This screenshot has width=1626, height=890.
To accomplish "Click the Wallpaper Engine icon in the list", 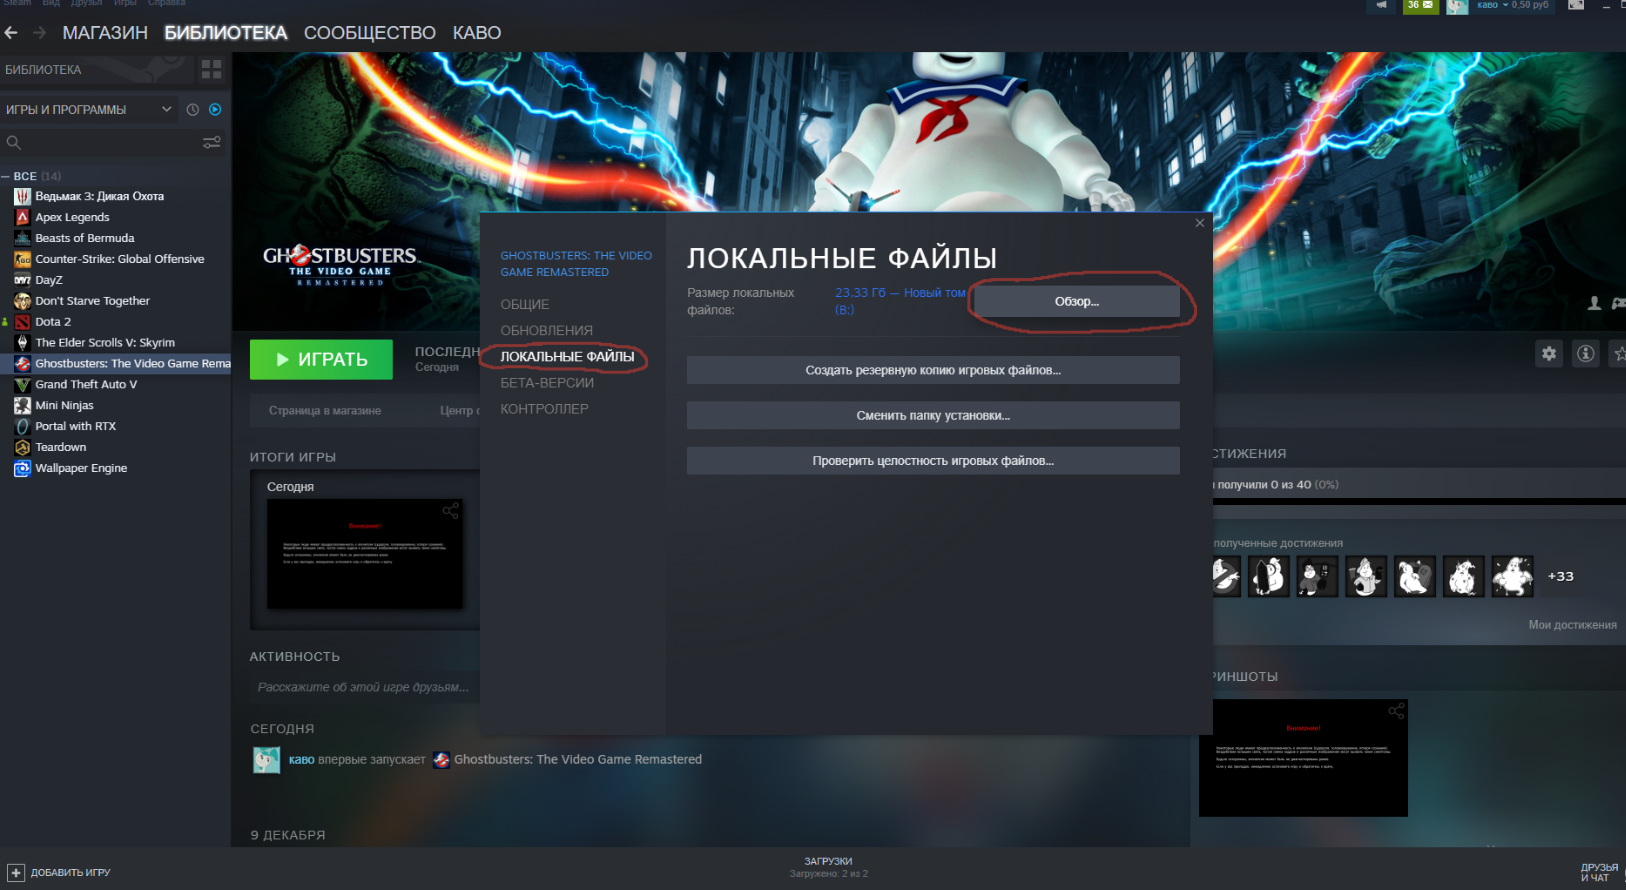I will point(22,468).
